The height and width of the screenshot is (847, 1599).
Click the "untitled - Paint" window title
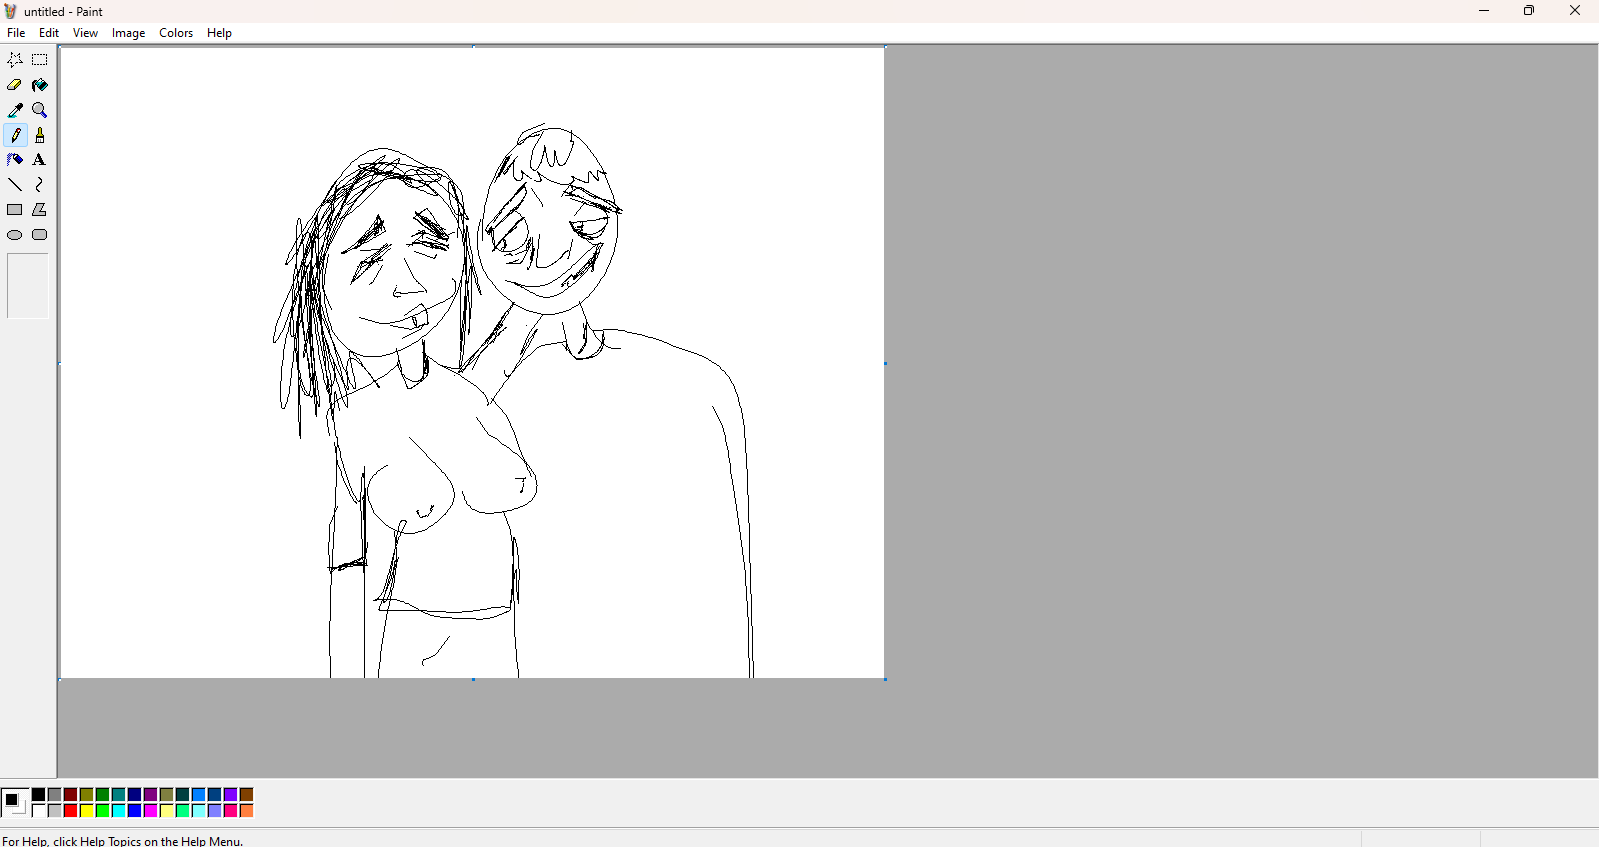(63, 12)
